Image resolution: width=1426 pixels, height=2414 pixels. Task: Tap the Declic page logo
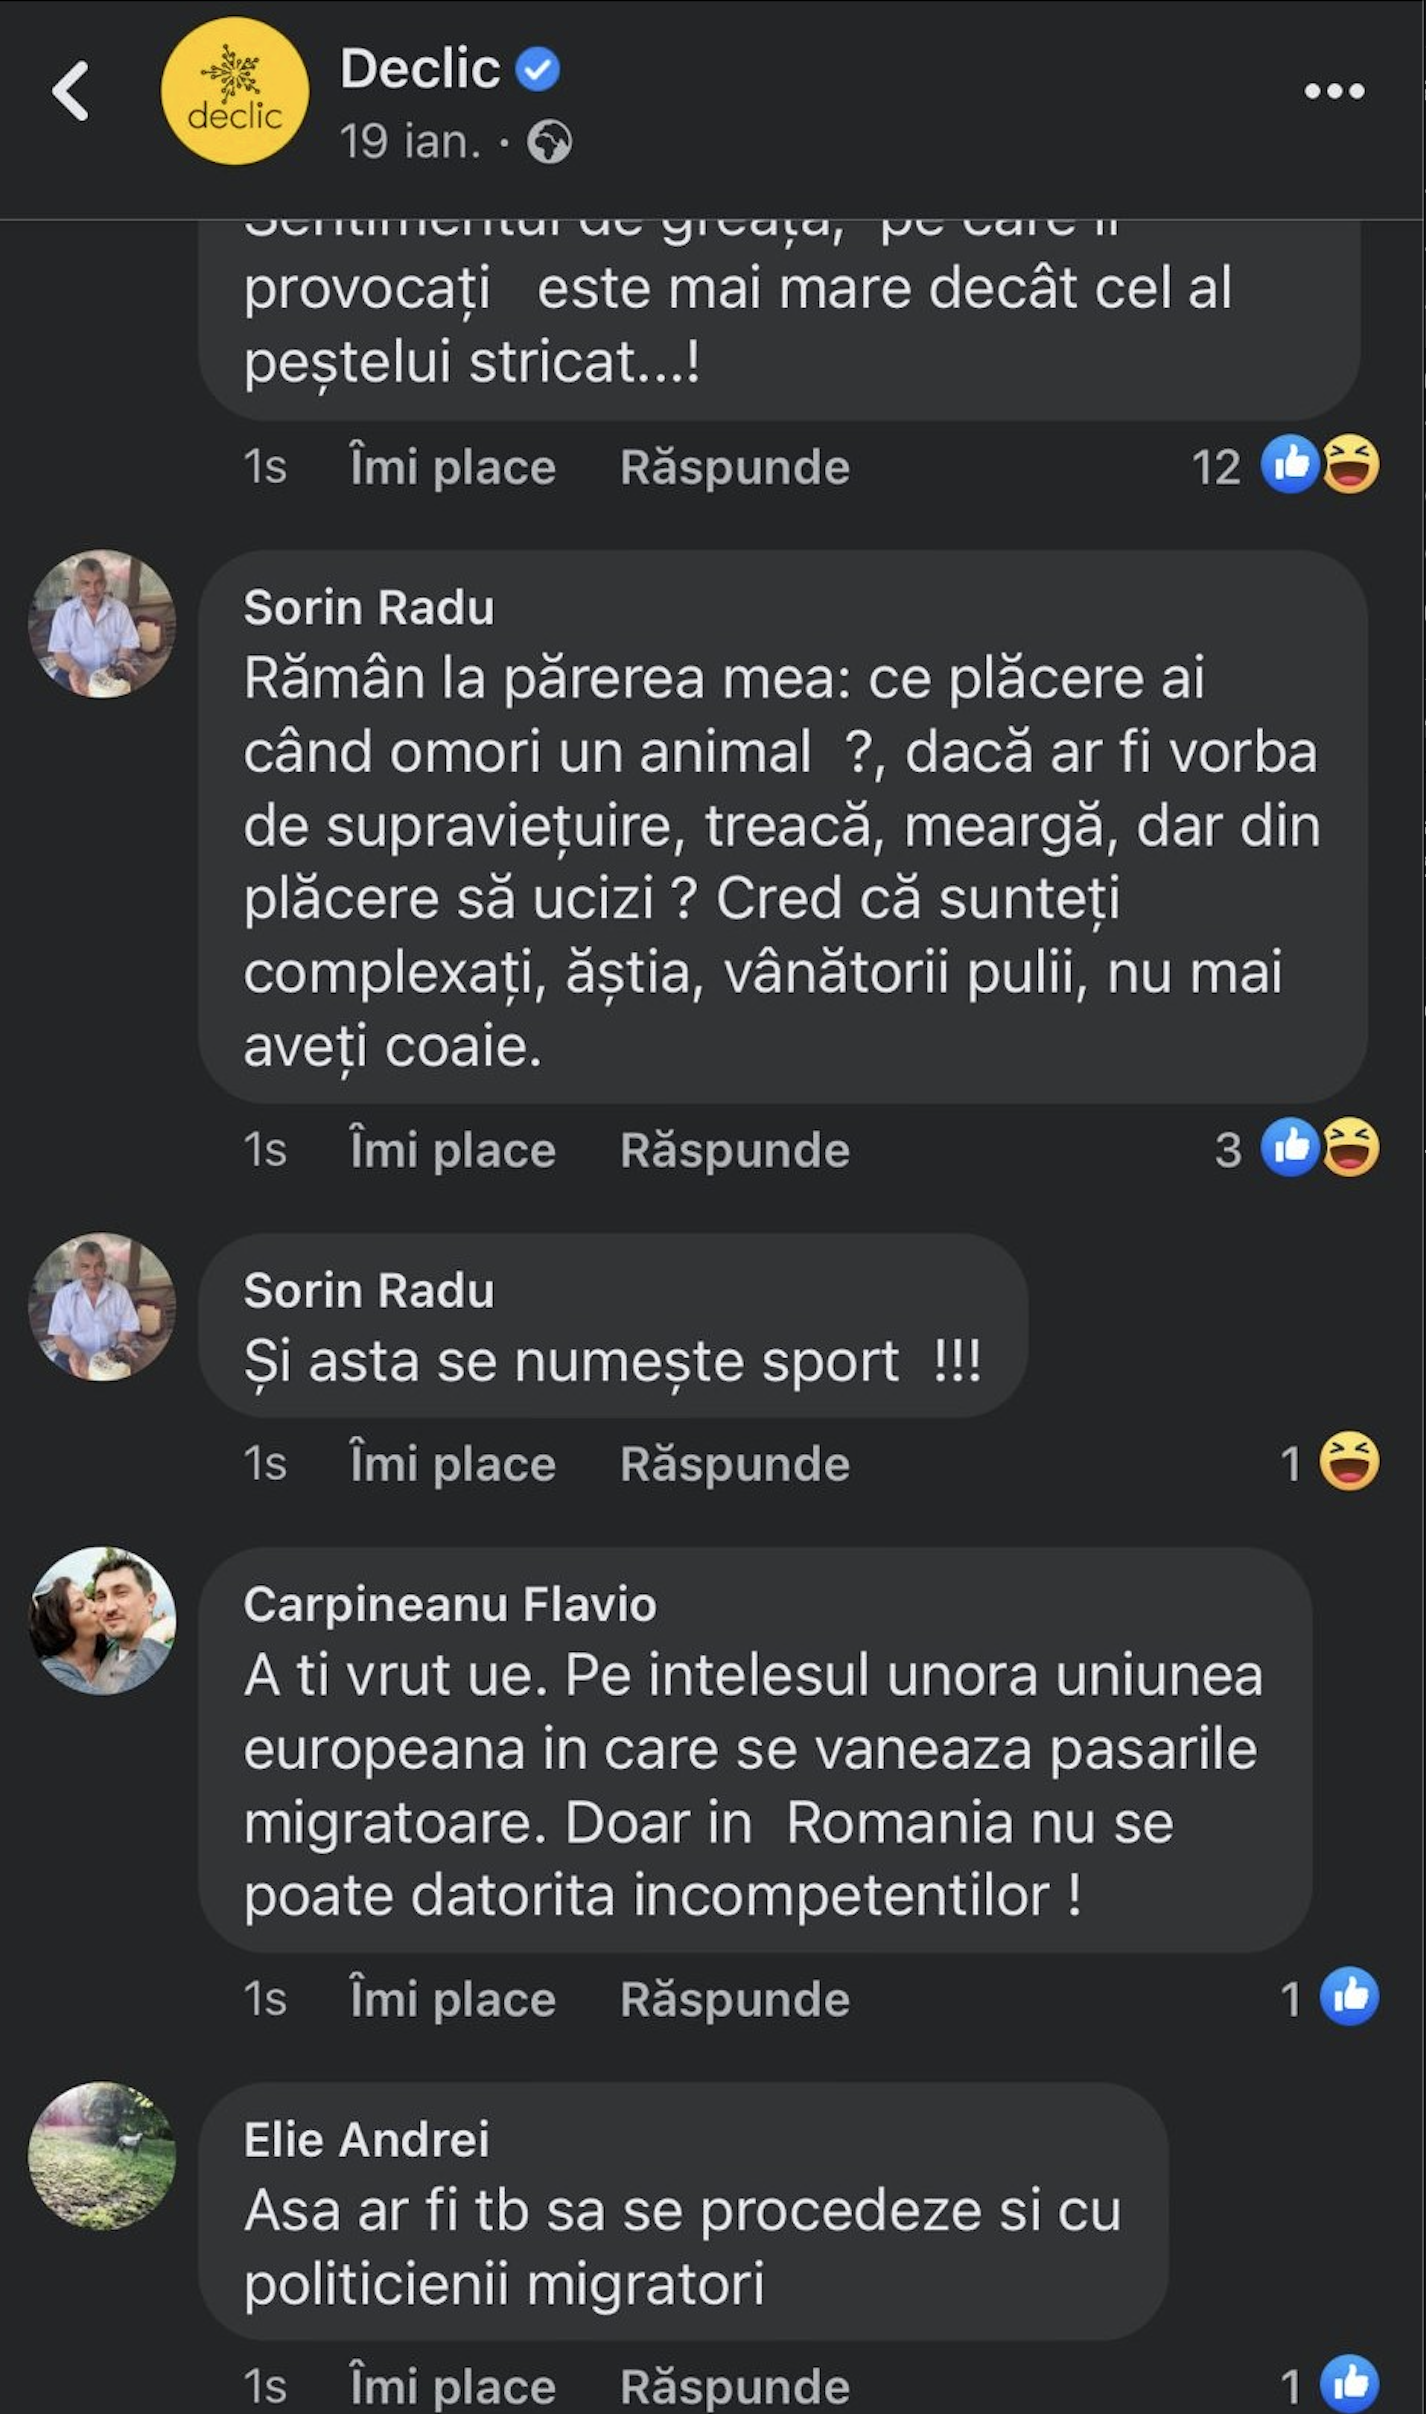[235, 91]
